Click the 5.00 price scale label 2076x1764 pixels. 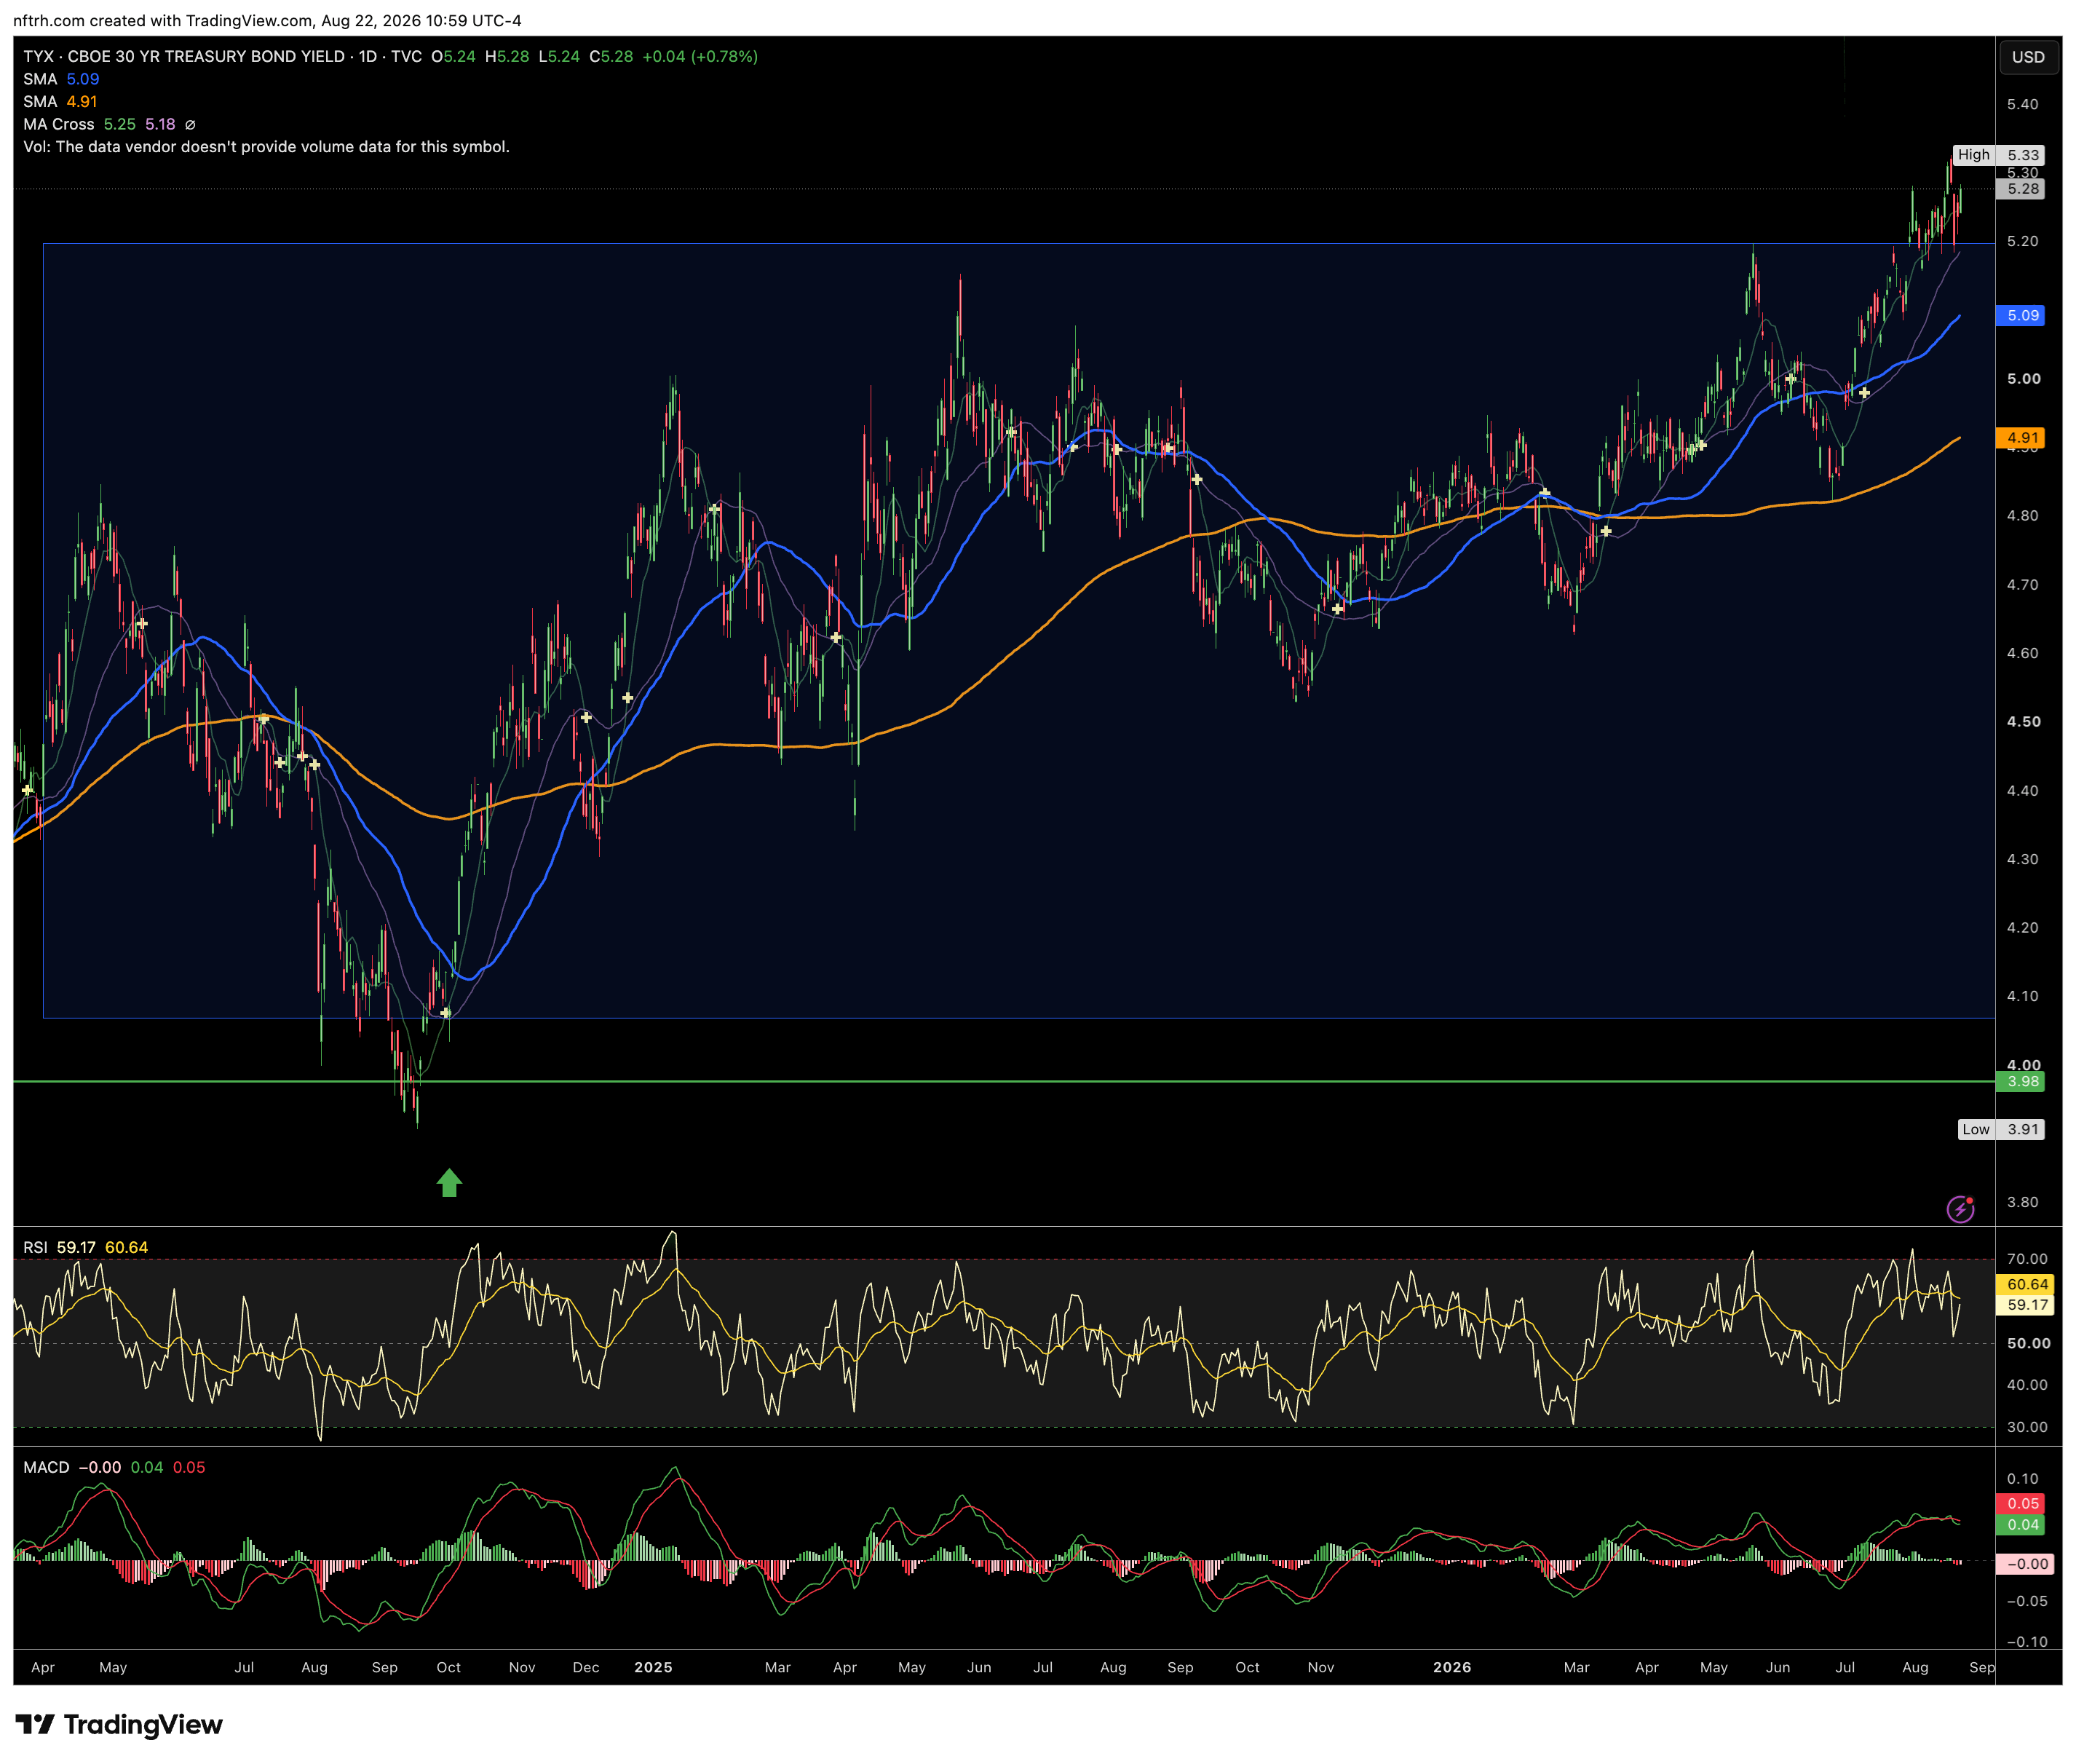click(x=2023, y=379)
